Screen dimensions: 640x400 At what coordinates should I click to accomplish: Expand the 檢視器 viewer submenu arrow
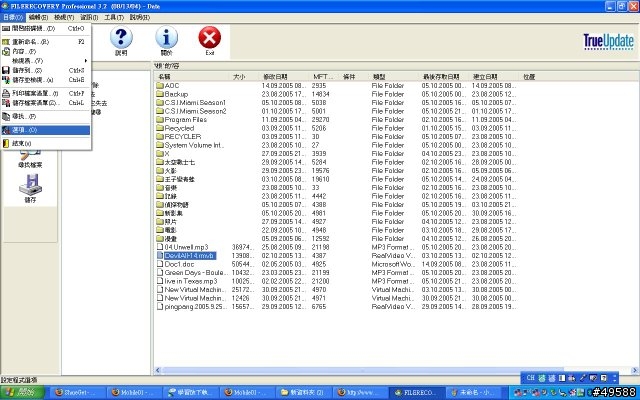86,61
